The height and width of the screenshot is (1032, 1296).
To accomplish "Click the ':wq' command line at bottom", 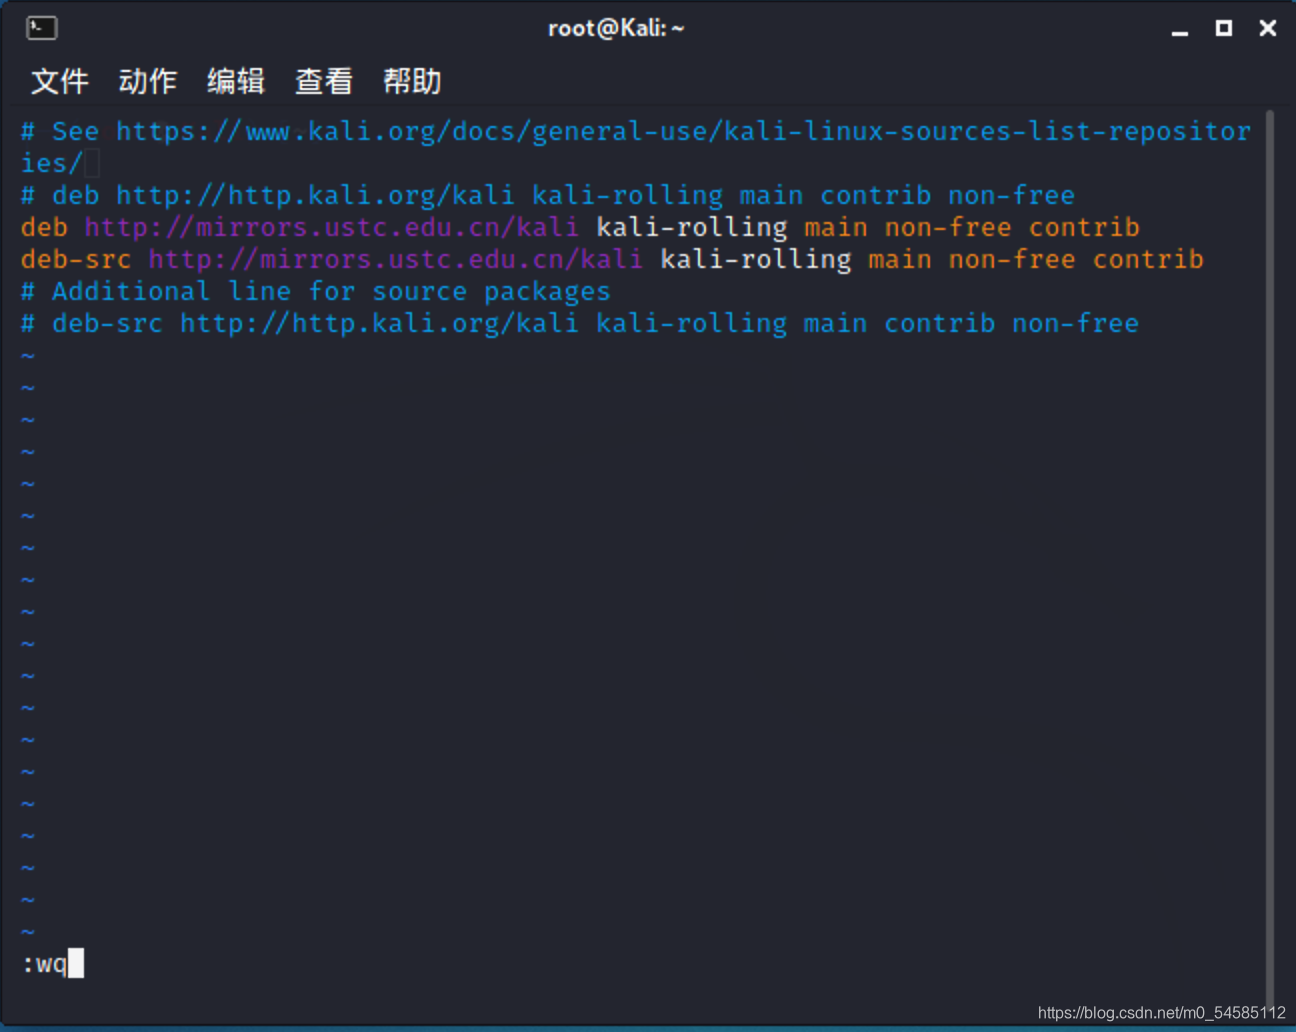I will [x=44, y=964].
